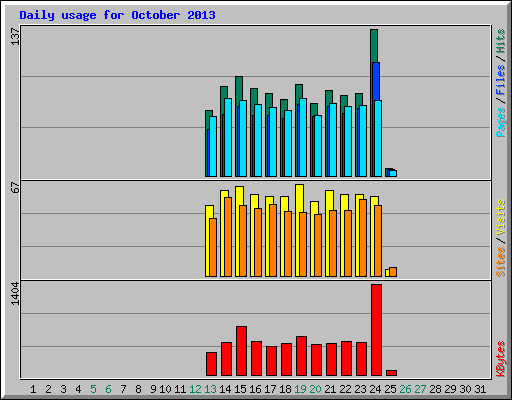
Task: Click the red KBytes bar for day 19
Action: (x=301, y=356)
